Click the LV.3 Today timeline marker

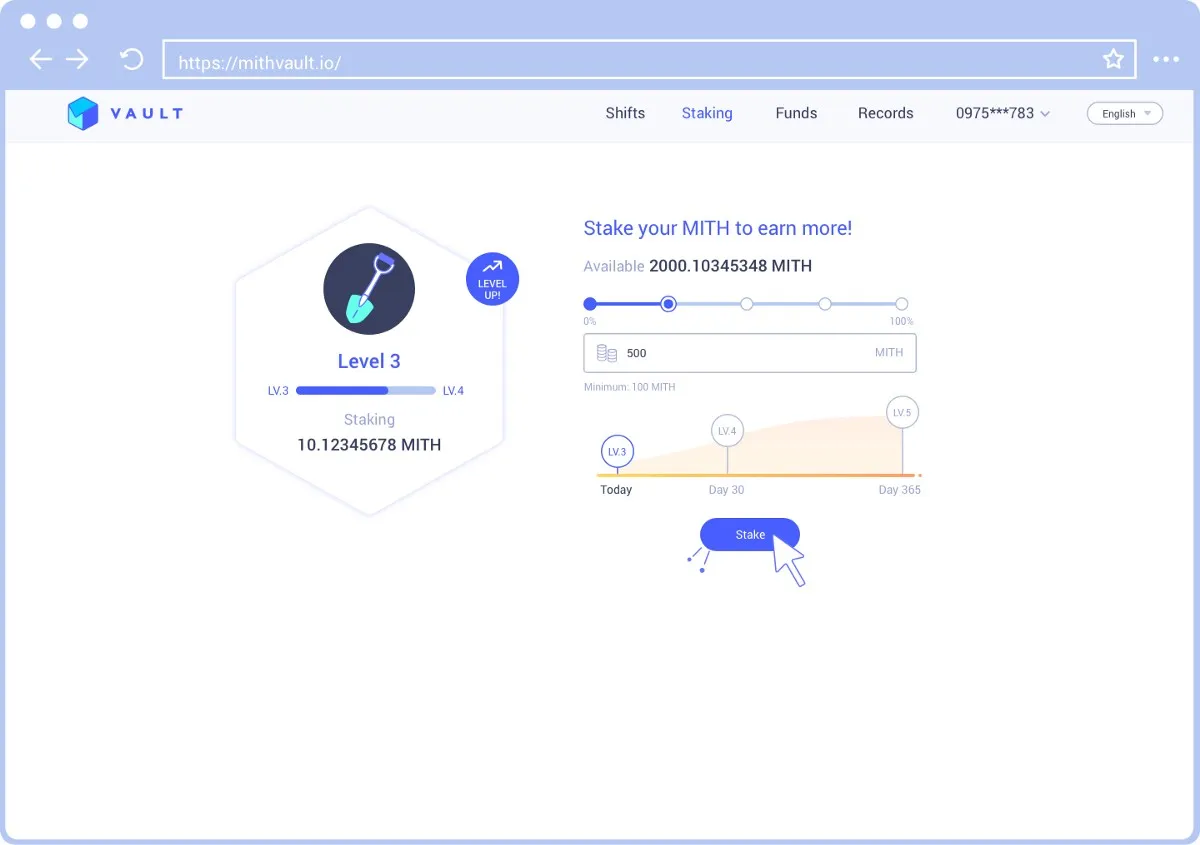pos(617,452)
